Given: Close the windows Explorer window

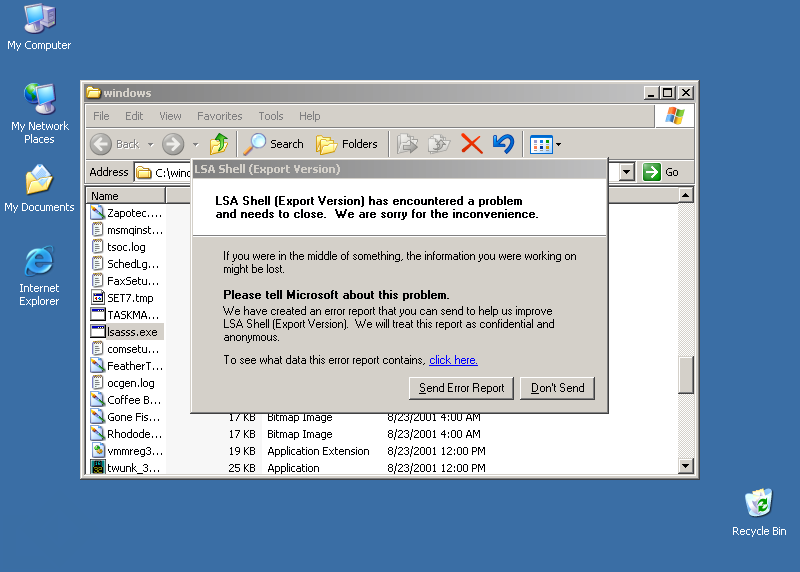Looking at the screenshot, I should [x=686, y=93].
